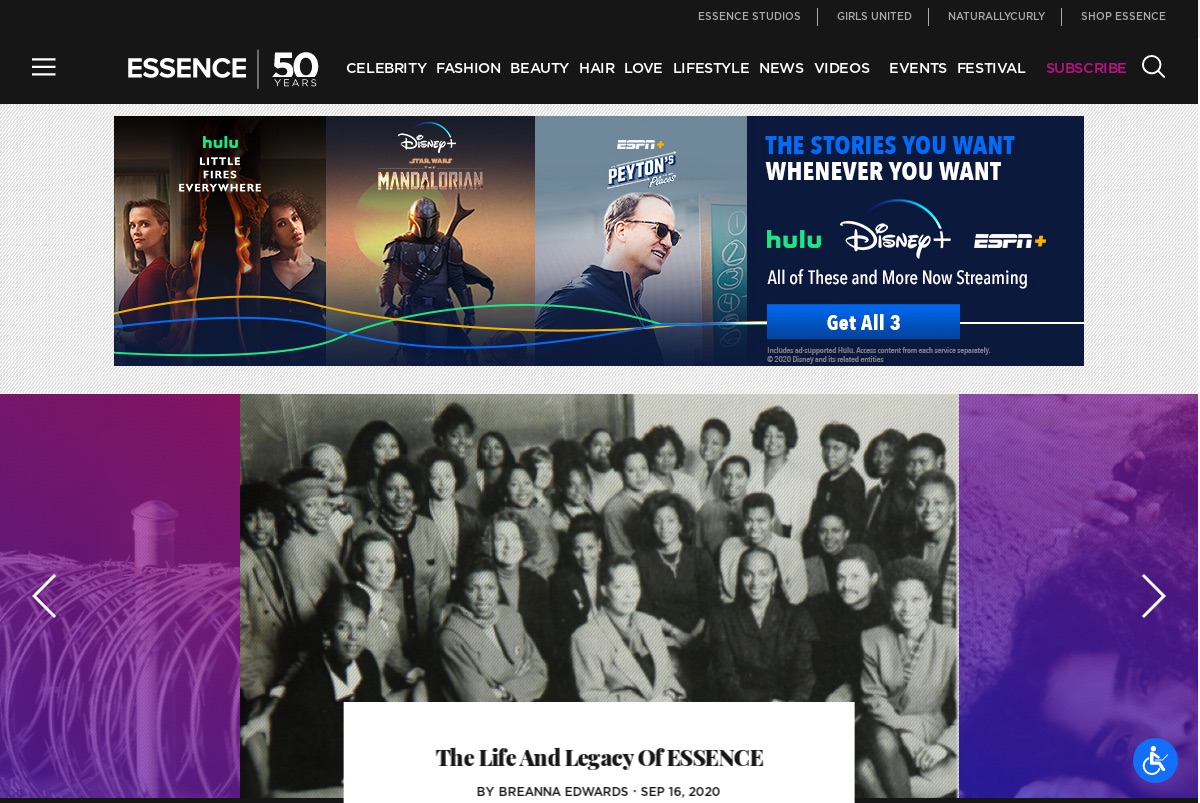
Task: Open the Shop Essence link
Action: point(1123,16)
